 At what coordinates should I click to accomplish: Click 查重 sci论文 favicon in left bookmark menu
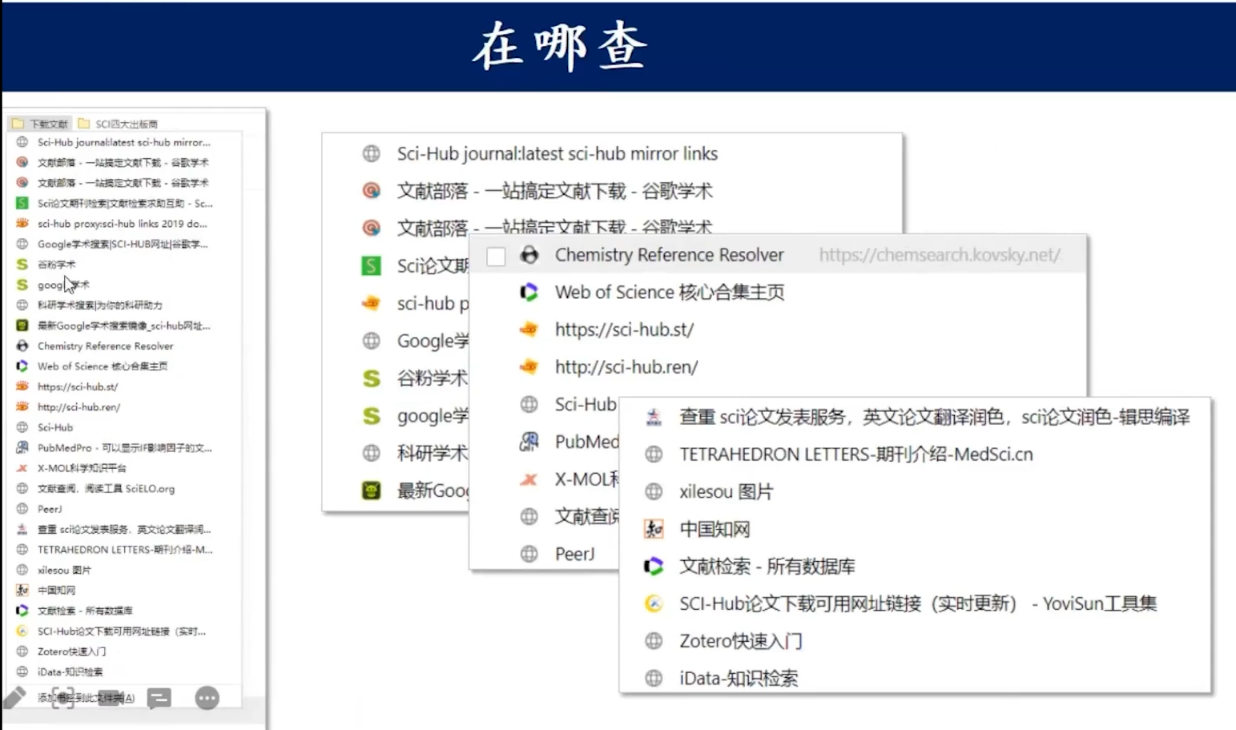[x=22, y=529]
